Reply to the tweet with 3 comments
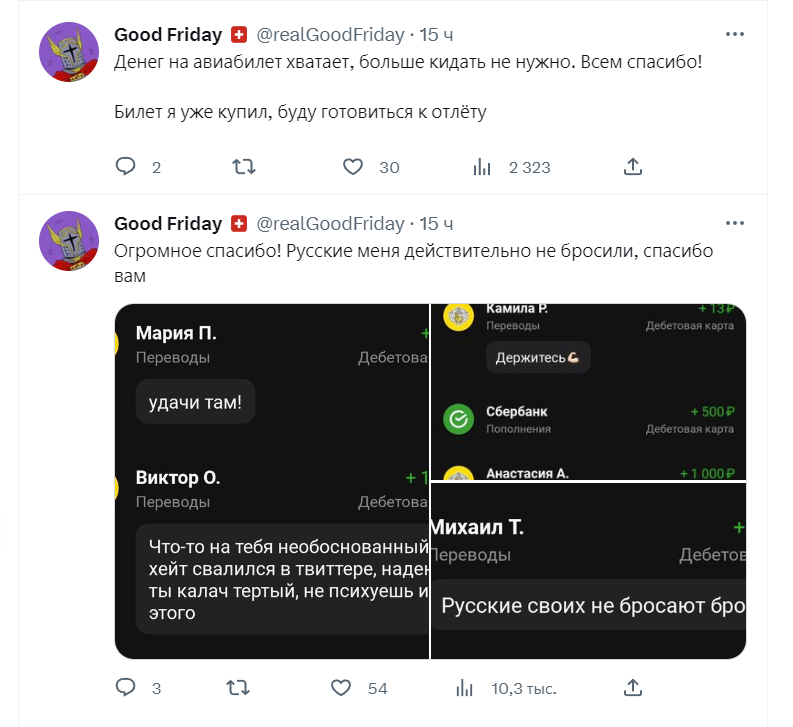This screenshot has height=727, width=793. coord(125,688)
